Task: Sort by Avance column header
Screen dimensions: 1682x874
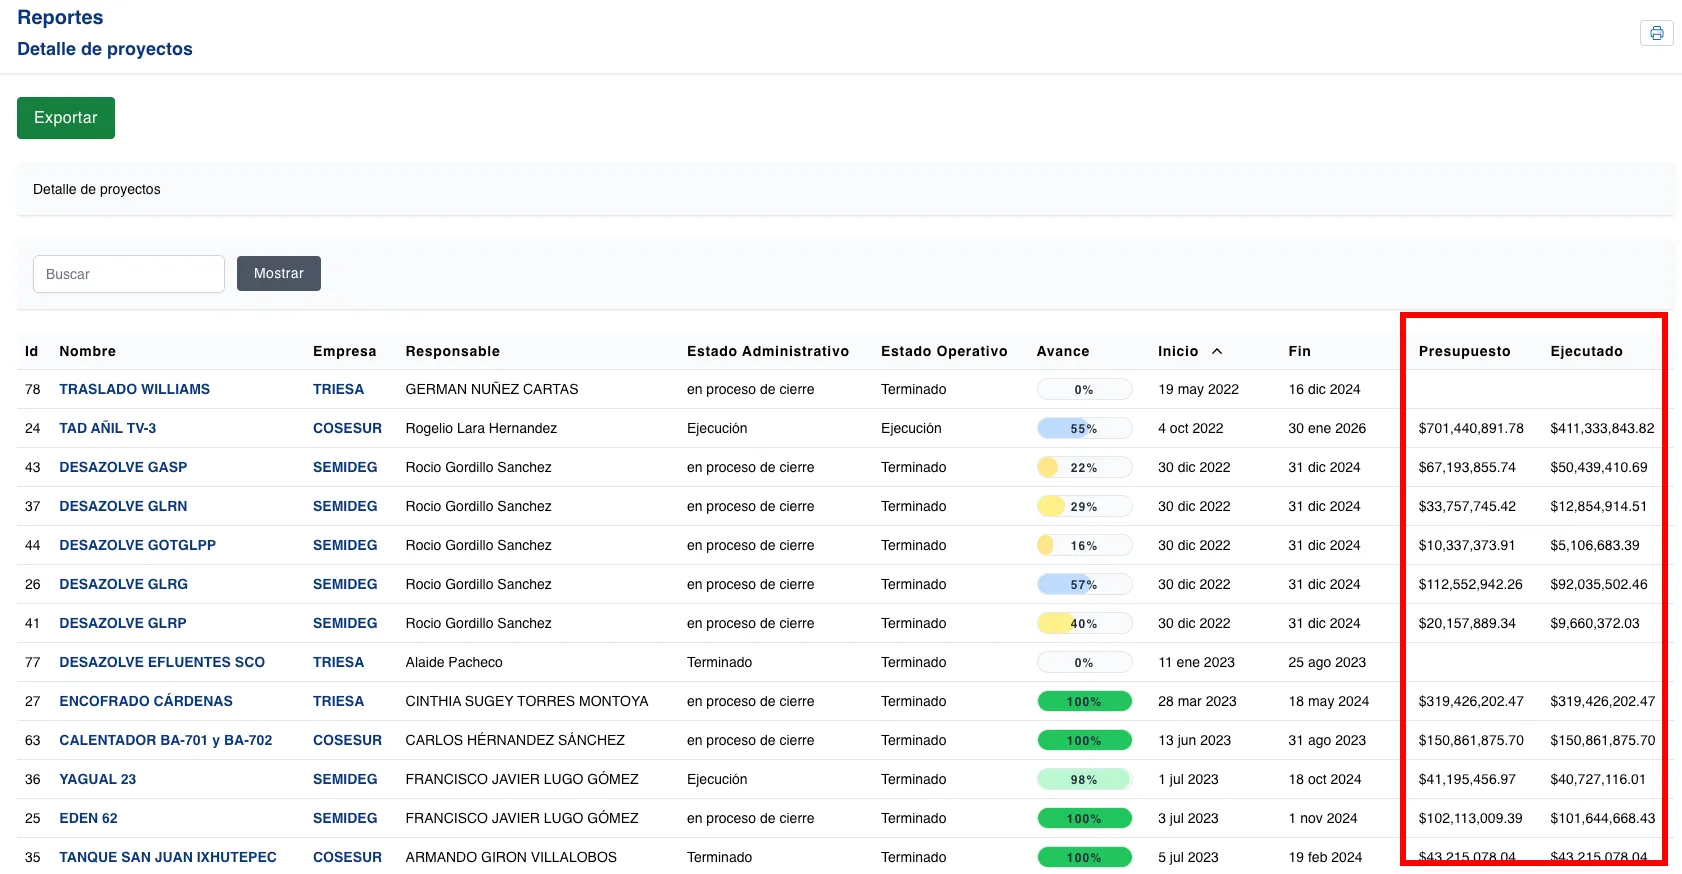Action: coord(1062,351)
